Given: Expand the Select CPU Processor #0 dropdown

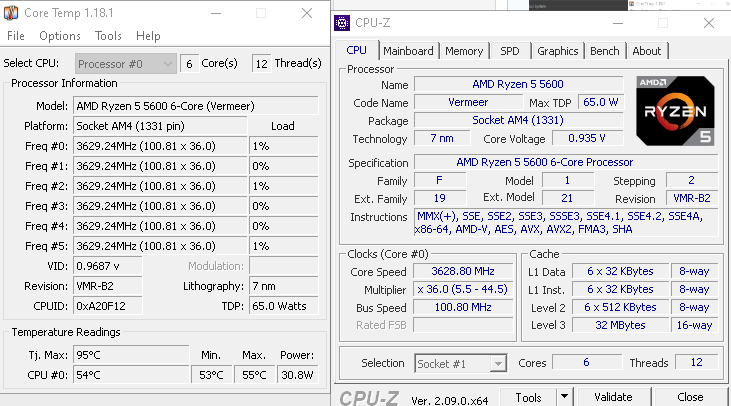Looking at the screenshot, I should [125, 64].
